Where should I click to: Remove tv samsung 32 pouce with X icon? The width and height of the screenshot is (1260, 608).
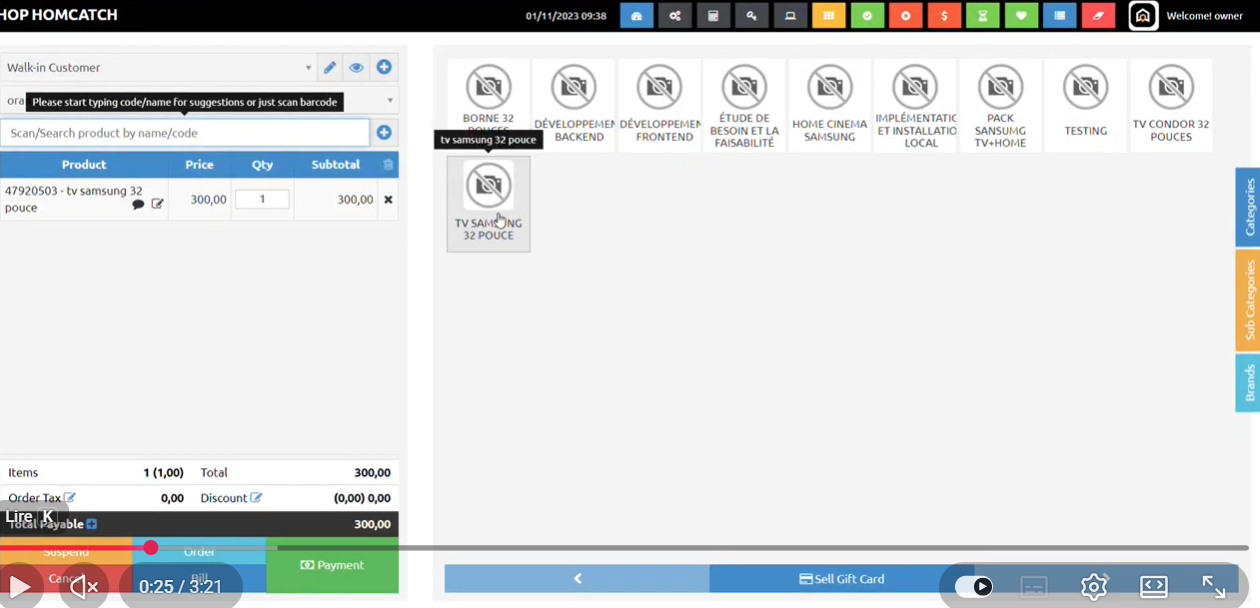tap(388, 199)
